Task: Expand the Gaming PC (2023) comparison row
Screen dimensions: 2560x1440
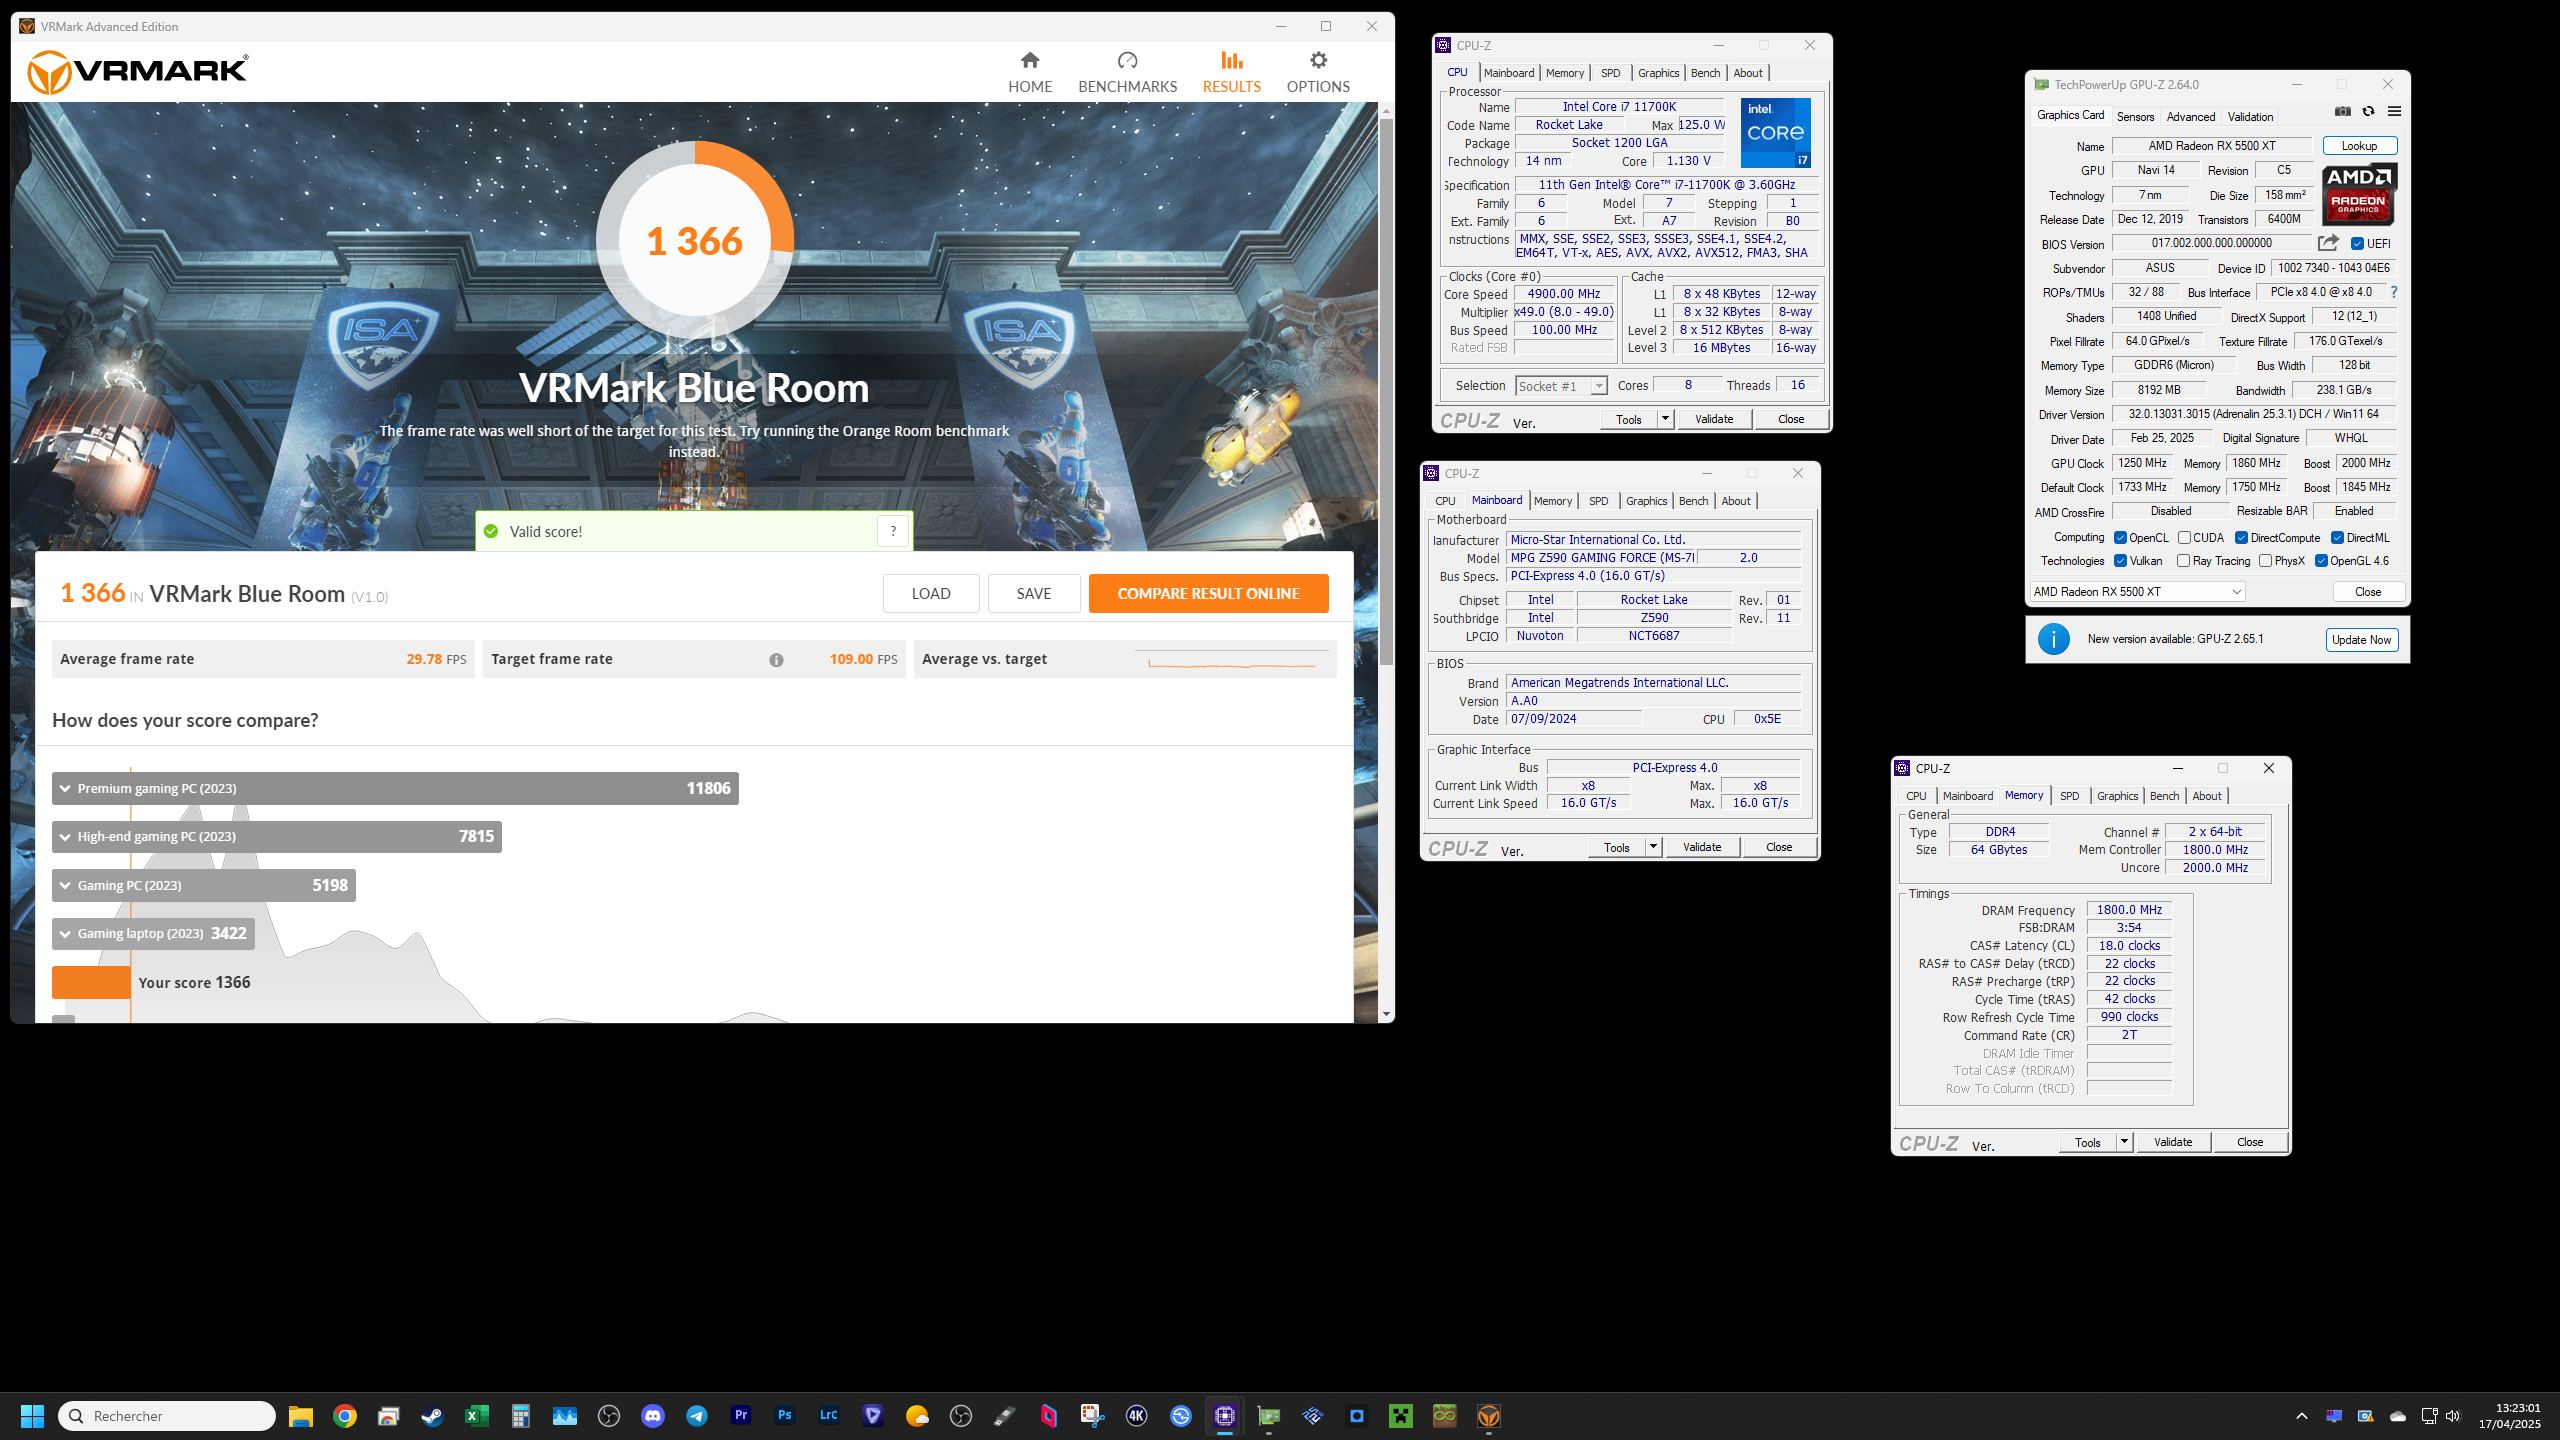Action: pos(204,885)
